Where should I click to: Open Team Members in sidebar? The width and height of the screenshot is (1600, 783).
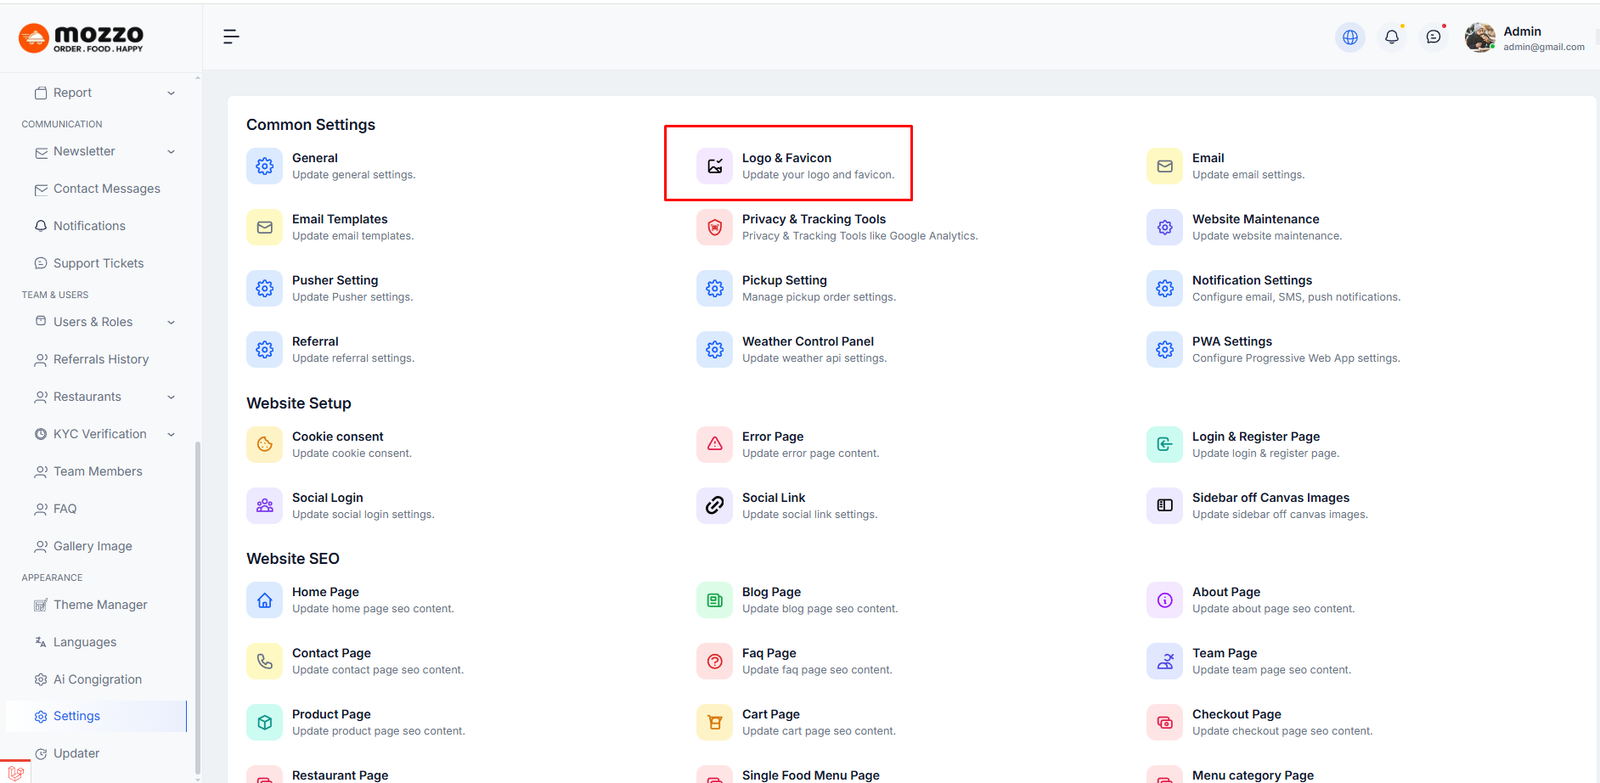[88, 471]
